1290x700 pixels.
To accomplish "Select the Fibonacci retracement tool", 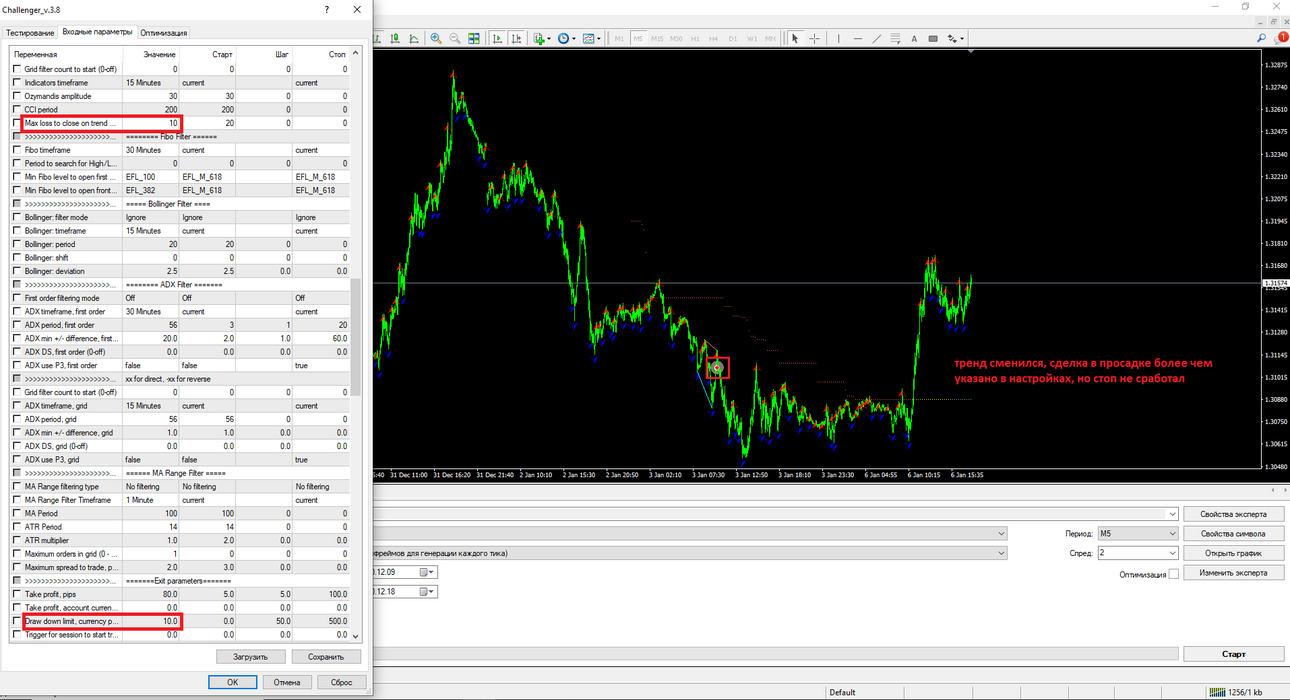I will (895, 38).
